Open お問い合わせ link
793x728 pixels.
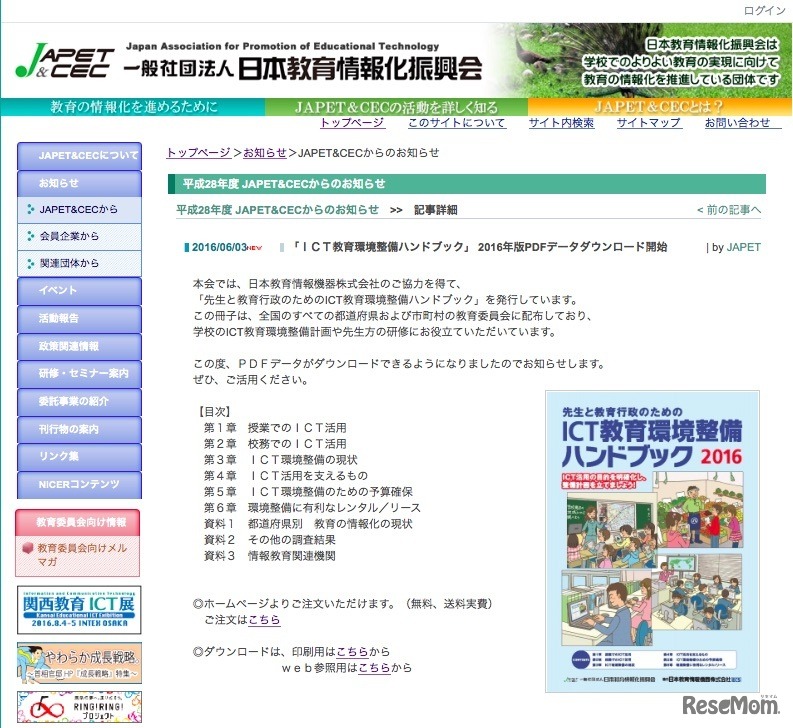point(737,123)
